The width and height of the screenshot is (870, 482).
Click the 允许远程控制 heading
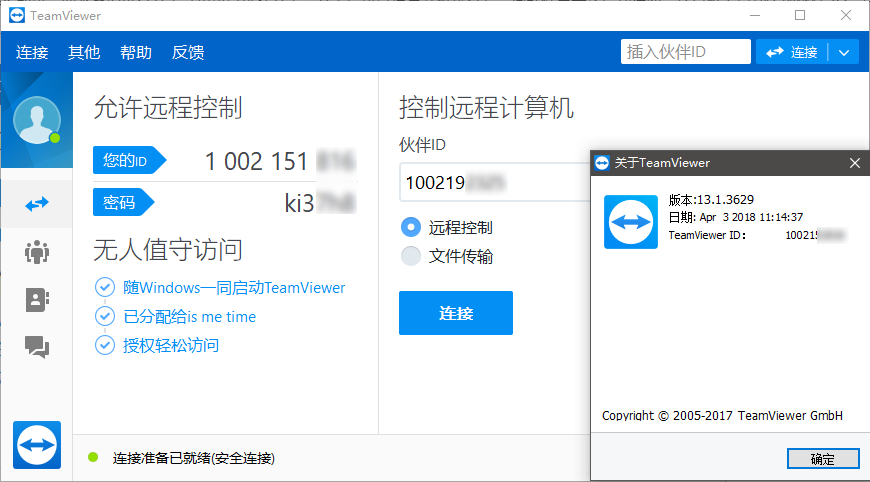point(168,107)
